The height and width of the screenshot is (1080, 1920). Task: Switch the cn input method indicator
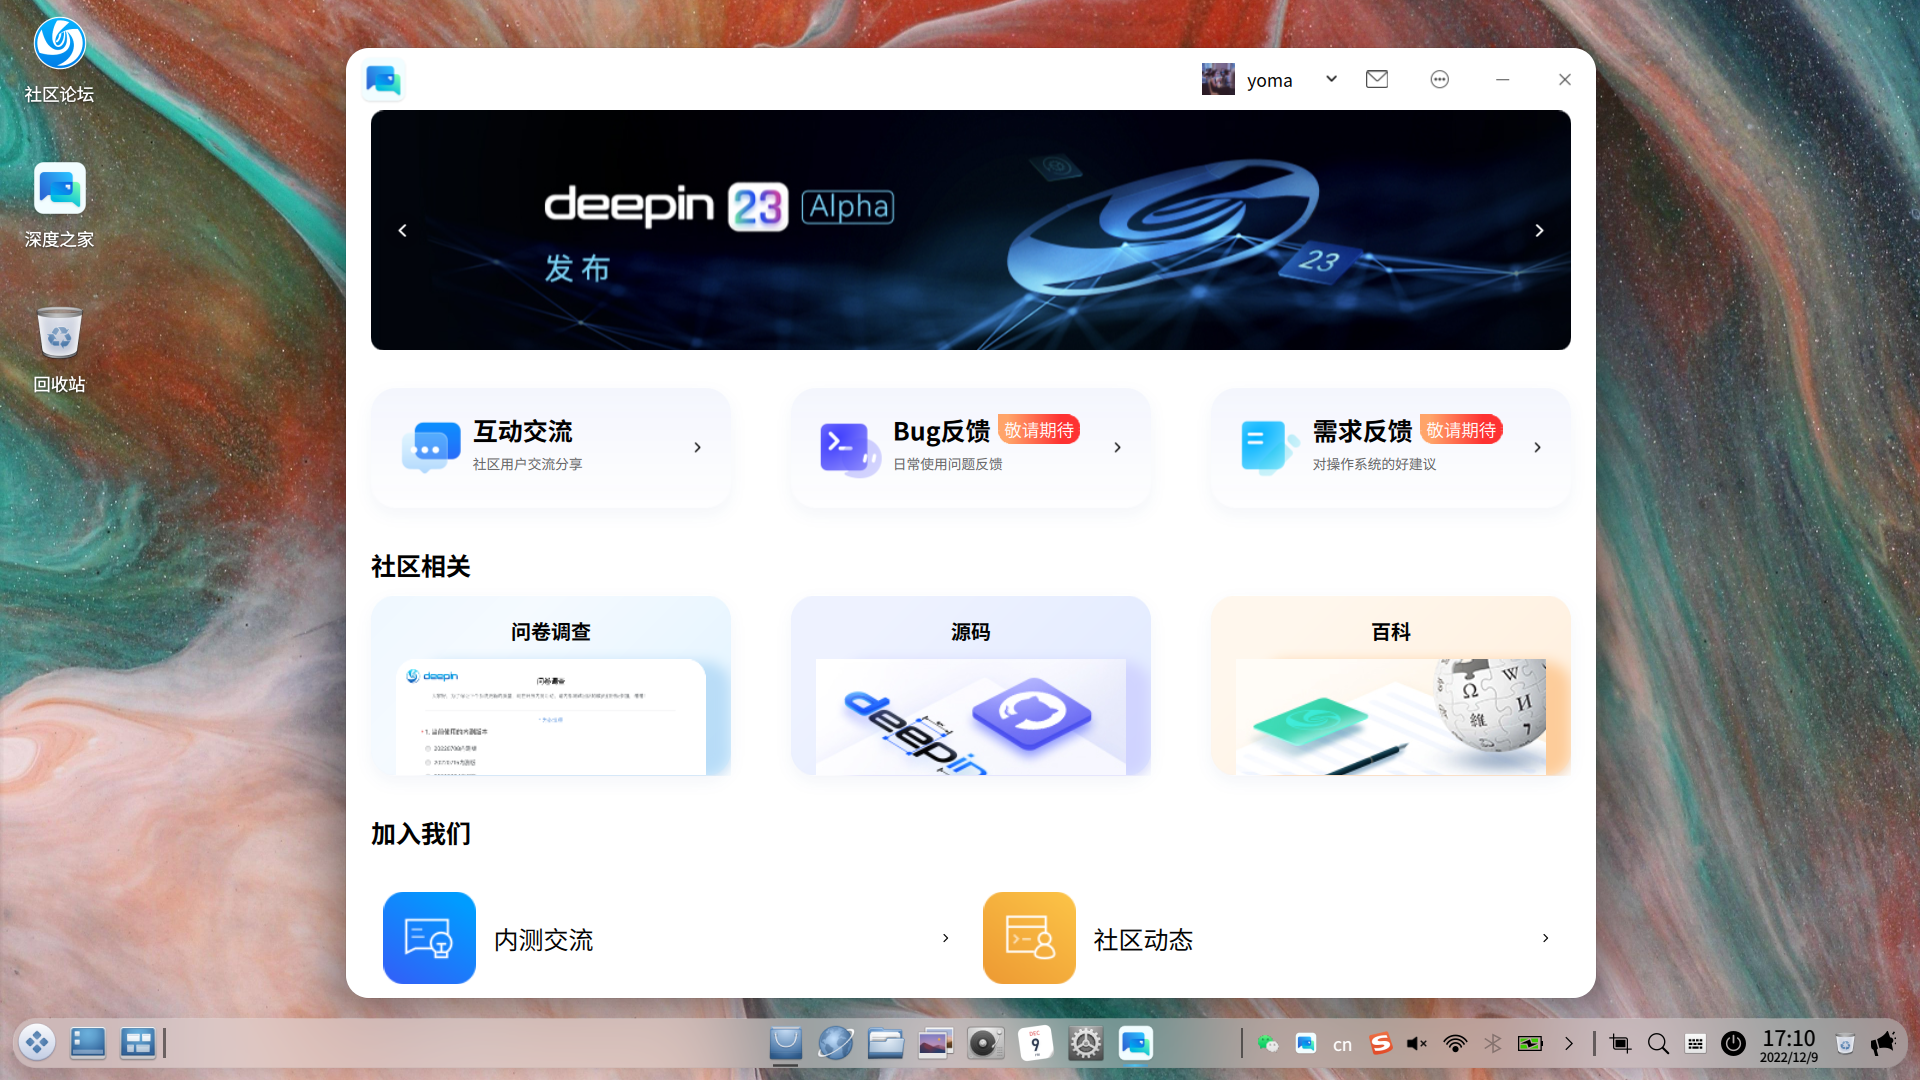point(1342,1045)
